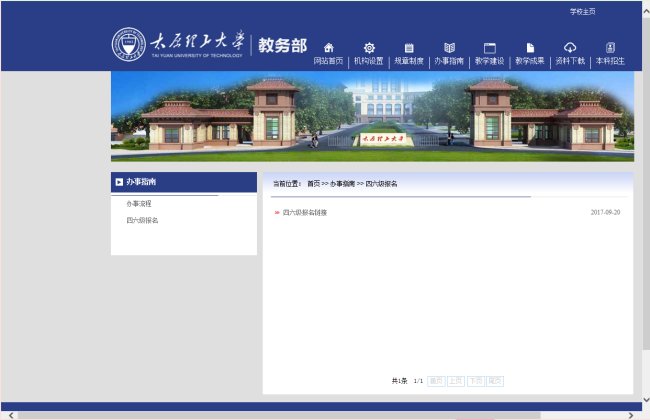Click the 上页 pagination button
The width and height of the screenshot is (650, 420).
(x=456, y=381)
